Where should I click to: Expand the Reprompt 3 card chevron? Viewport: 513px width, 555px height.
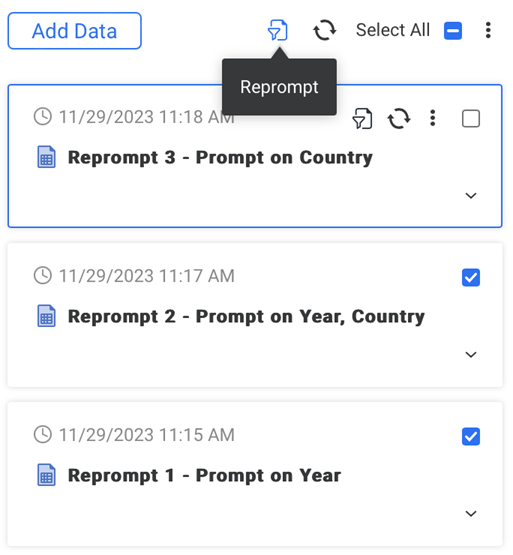471,195
